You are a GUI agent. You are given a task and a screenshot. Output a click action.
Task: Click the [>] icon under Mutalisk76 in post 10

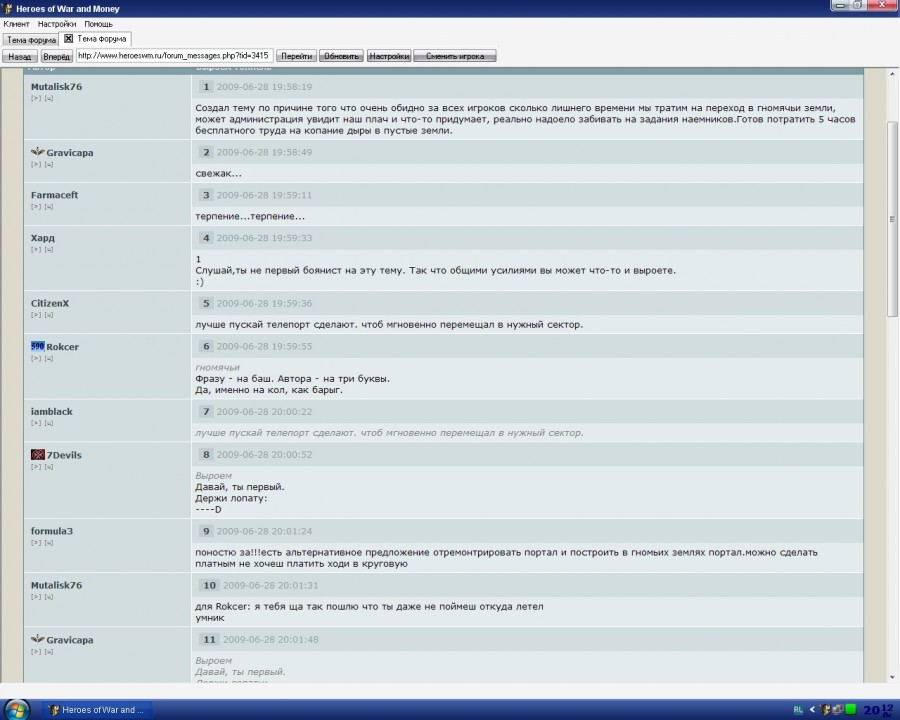[36, 597]
